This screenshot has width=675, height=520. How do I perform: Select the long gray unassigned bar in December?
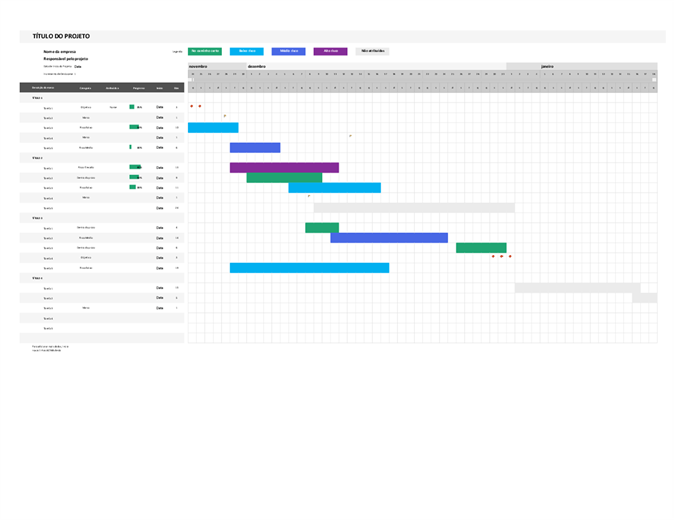pyautogui.click(x=414, y=207)
